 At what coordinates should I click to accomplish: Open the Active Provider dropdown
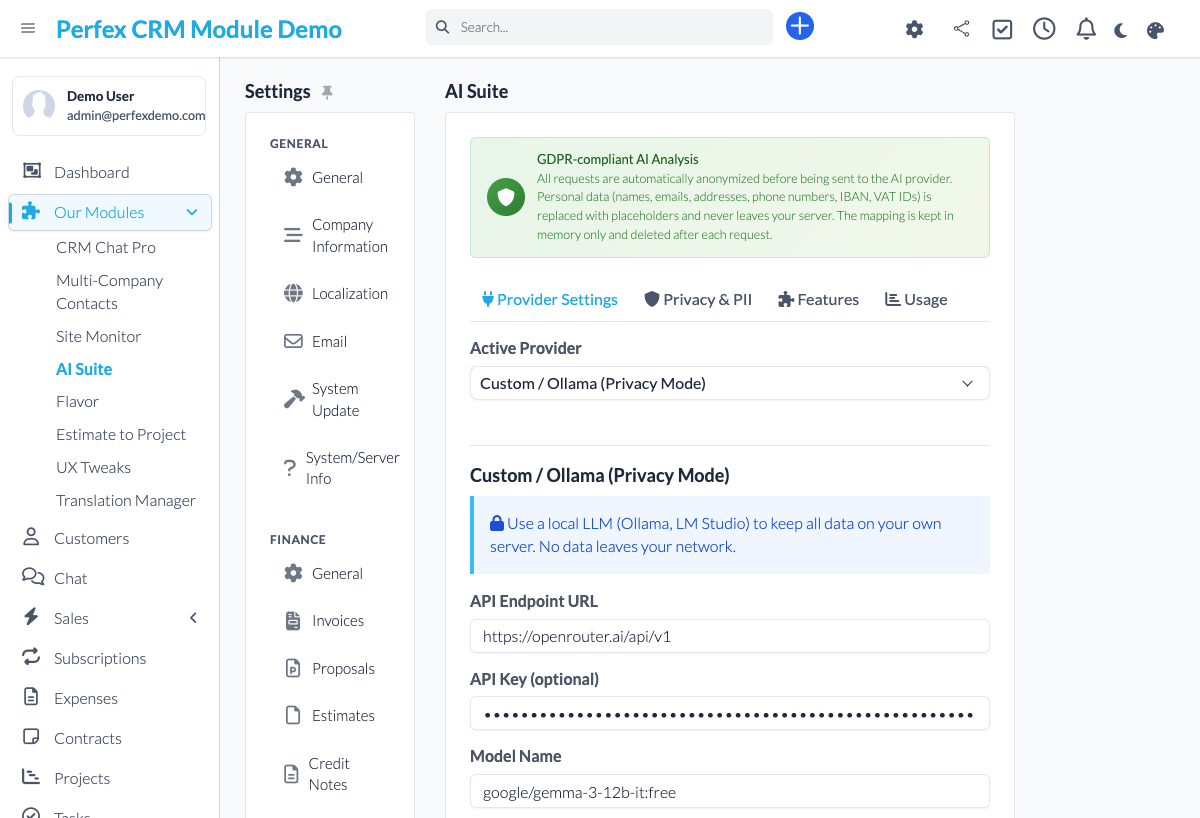click(729, 383)
